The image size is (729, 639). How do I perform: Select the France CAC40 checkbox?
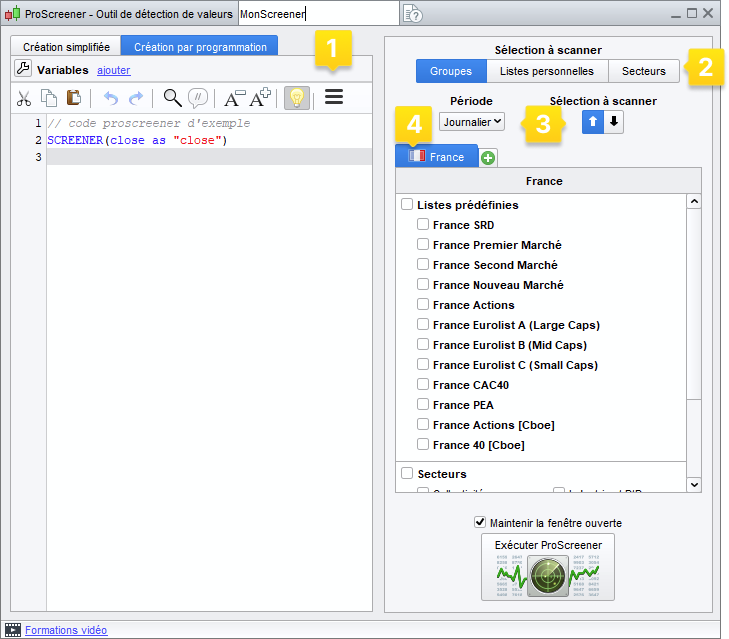(x=423, y=384)
